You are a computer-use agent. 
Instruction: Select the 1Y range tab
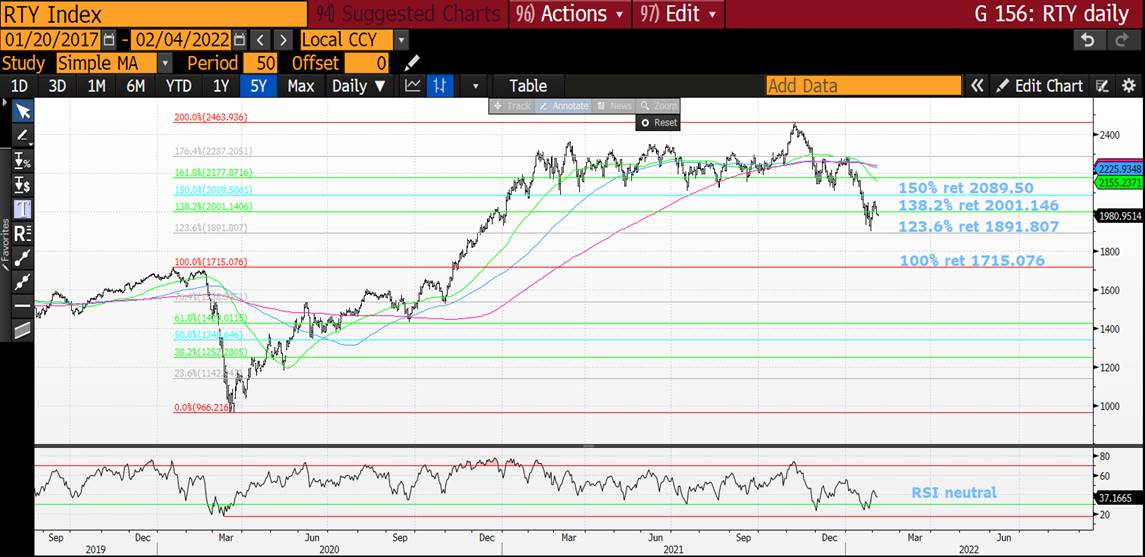[x=221, y=86]
